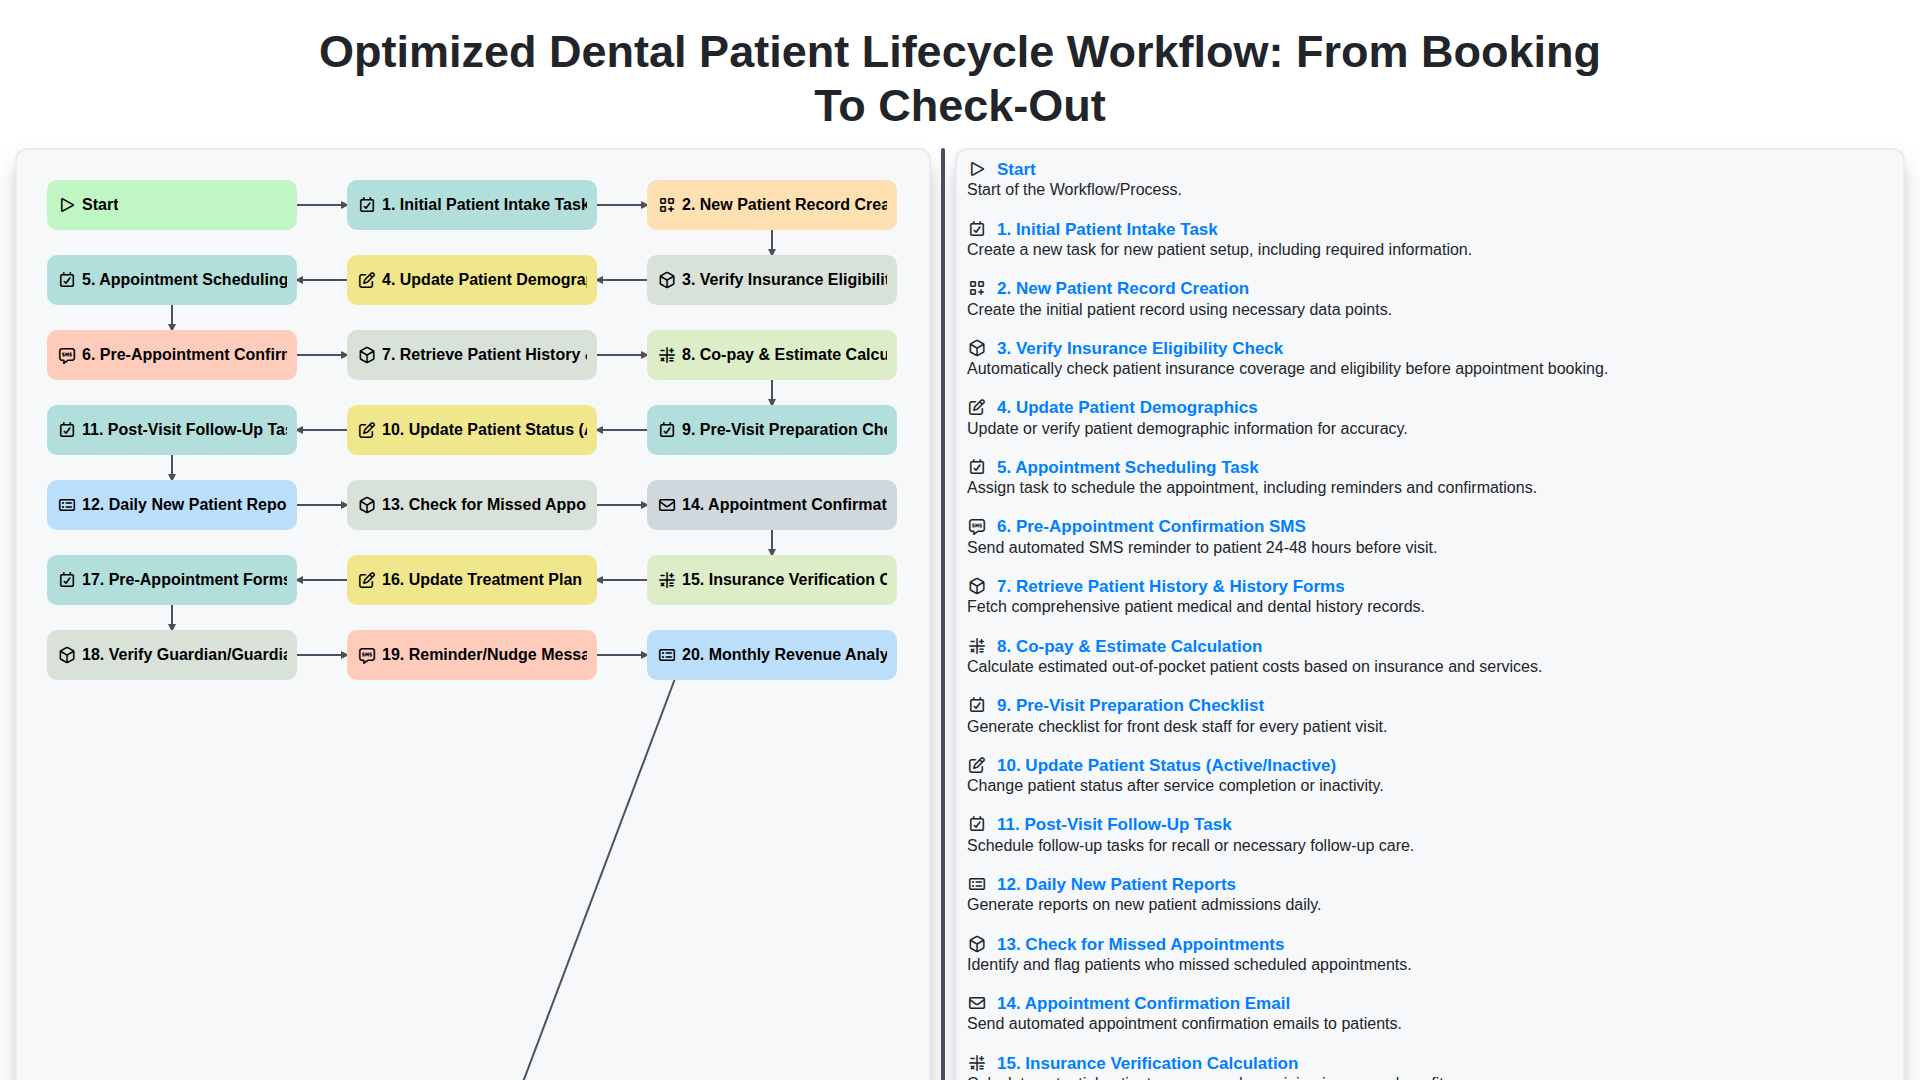Click the chat icon on Reminder/Nudge Message node

pos(366,654)
